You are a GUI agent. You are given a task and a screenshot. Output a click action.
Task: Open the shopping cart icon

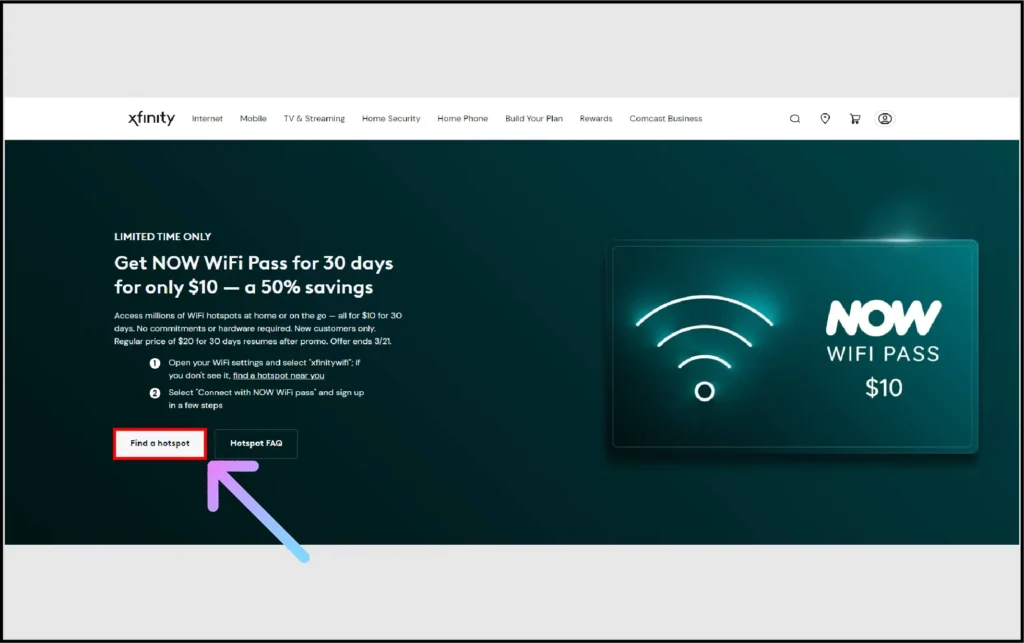tap(855, 119)
